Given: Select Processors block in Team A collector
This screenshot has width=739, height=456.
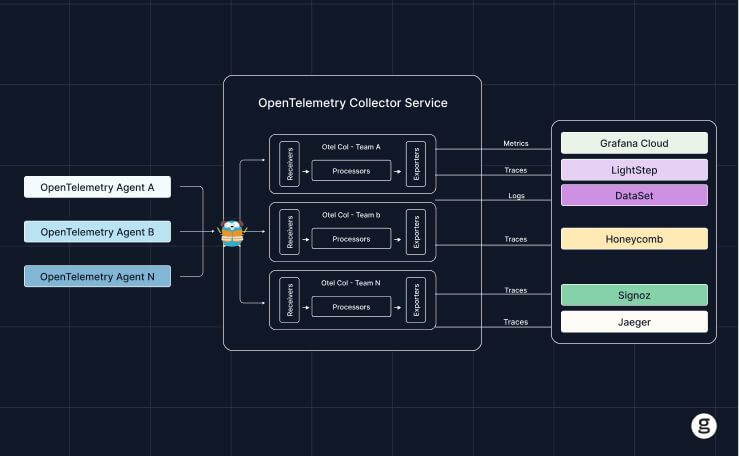Looking at the screenshot, I should [x=351, y=171].
